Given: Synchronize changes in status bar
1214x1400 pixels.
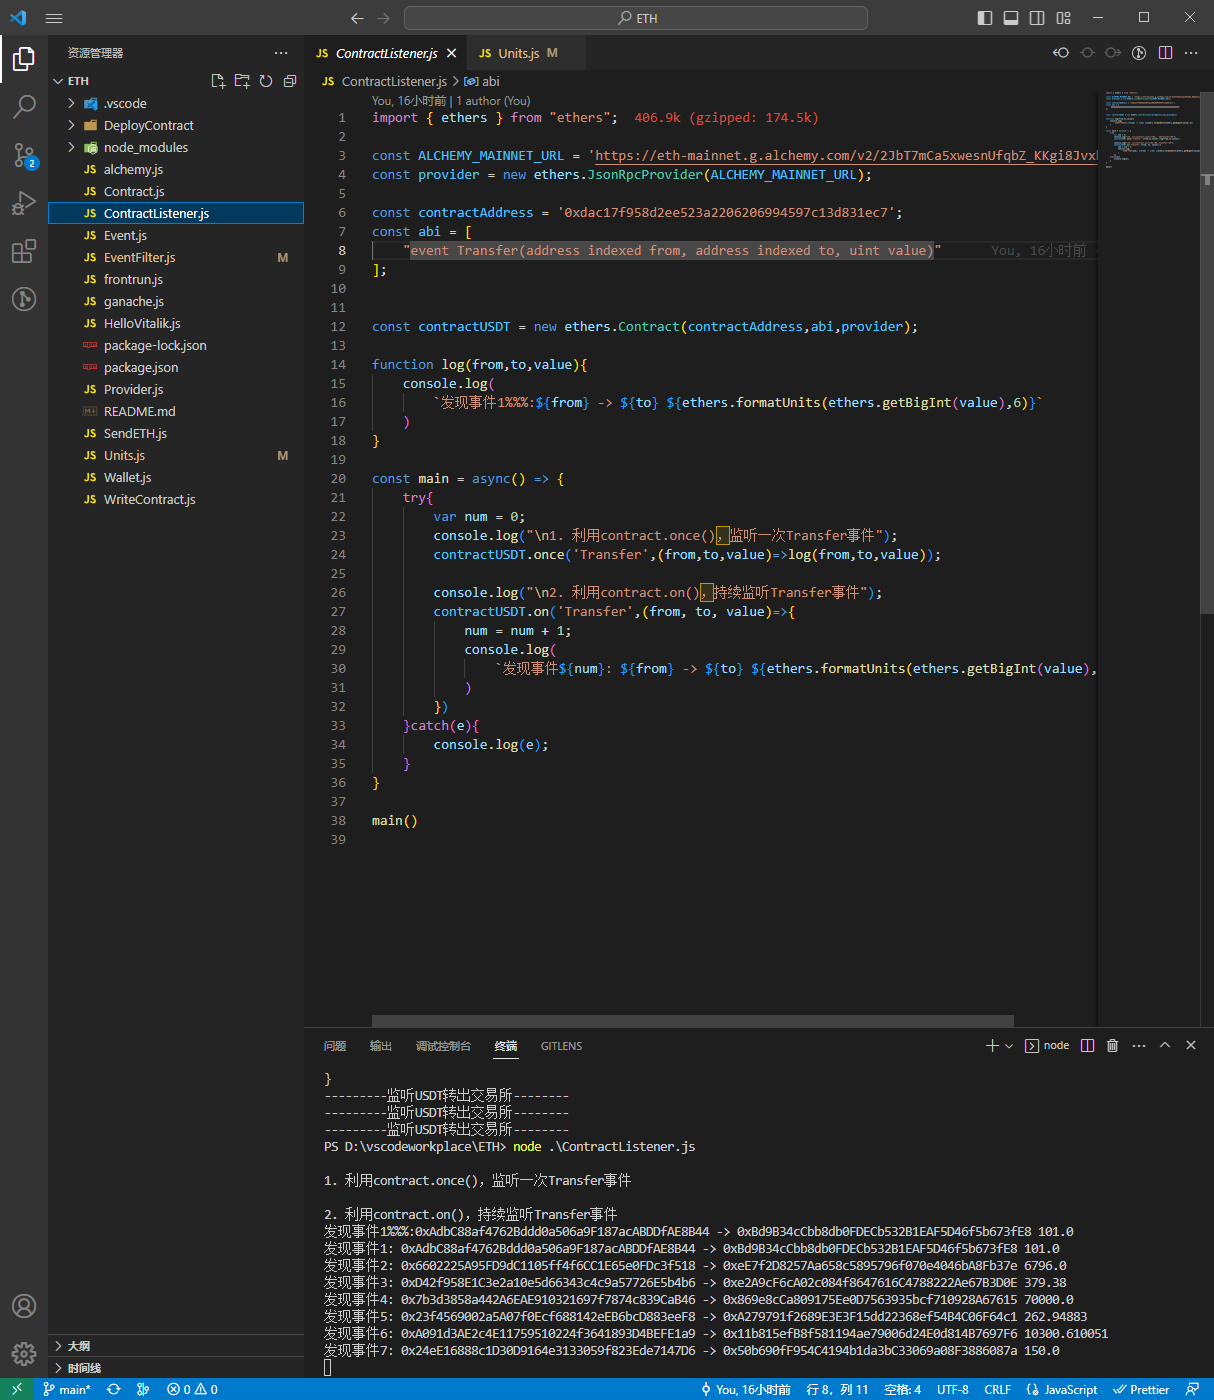Looking at the screenshot, I should point(114,1389).
